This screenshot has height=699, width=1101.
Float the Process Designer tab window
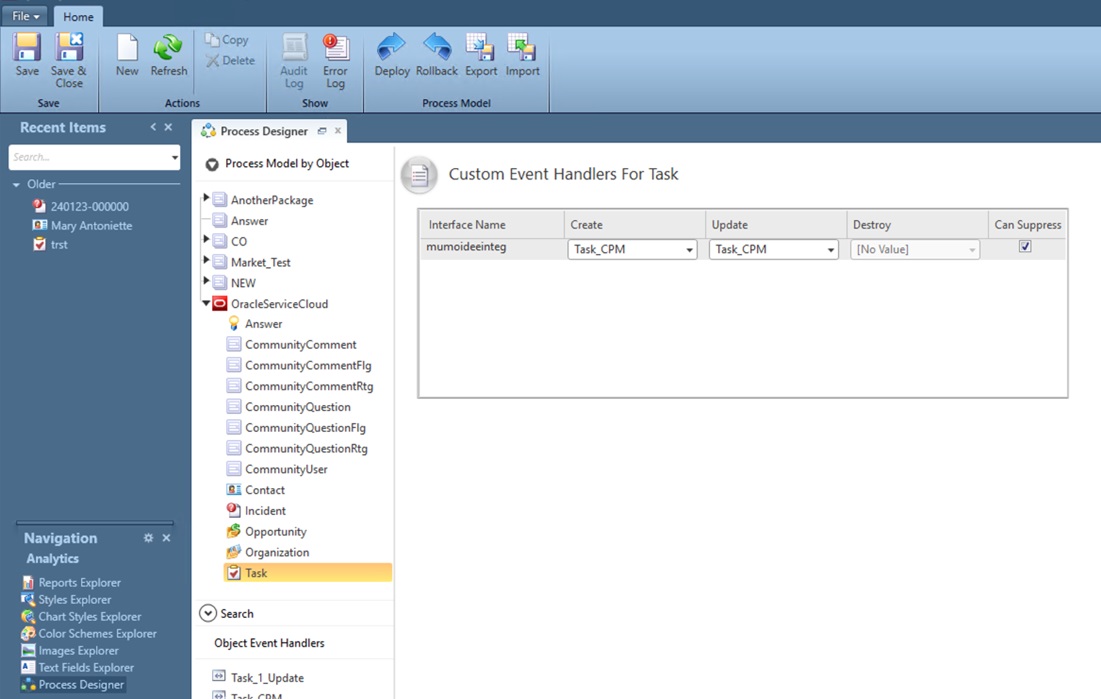click(x=322, y=131)
